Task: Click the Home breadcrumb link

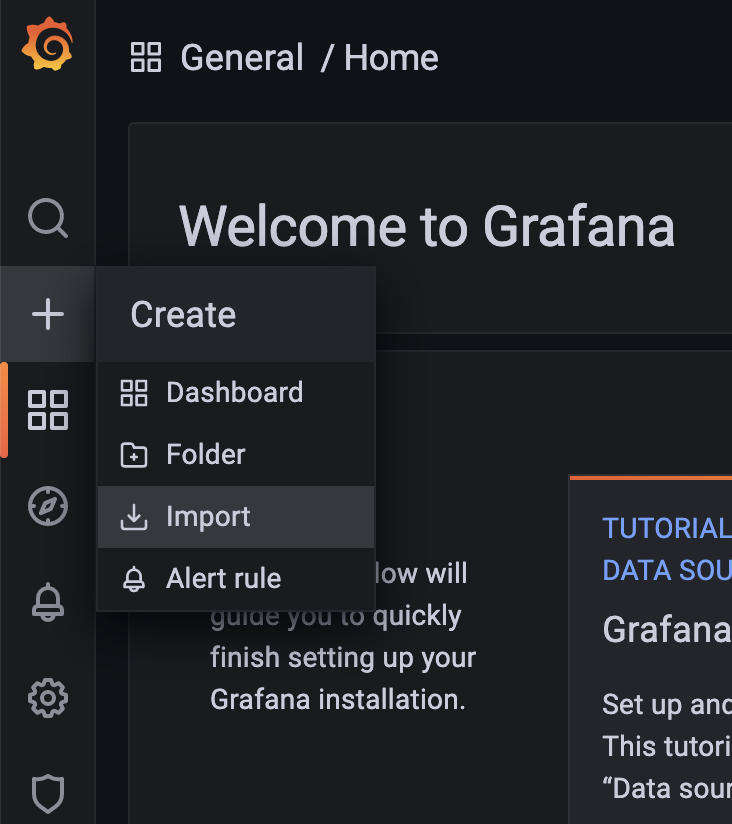Action: tap(391, 57)
